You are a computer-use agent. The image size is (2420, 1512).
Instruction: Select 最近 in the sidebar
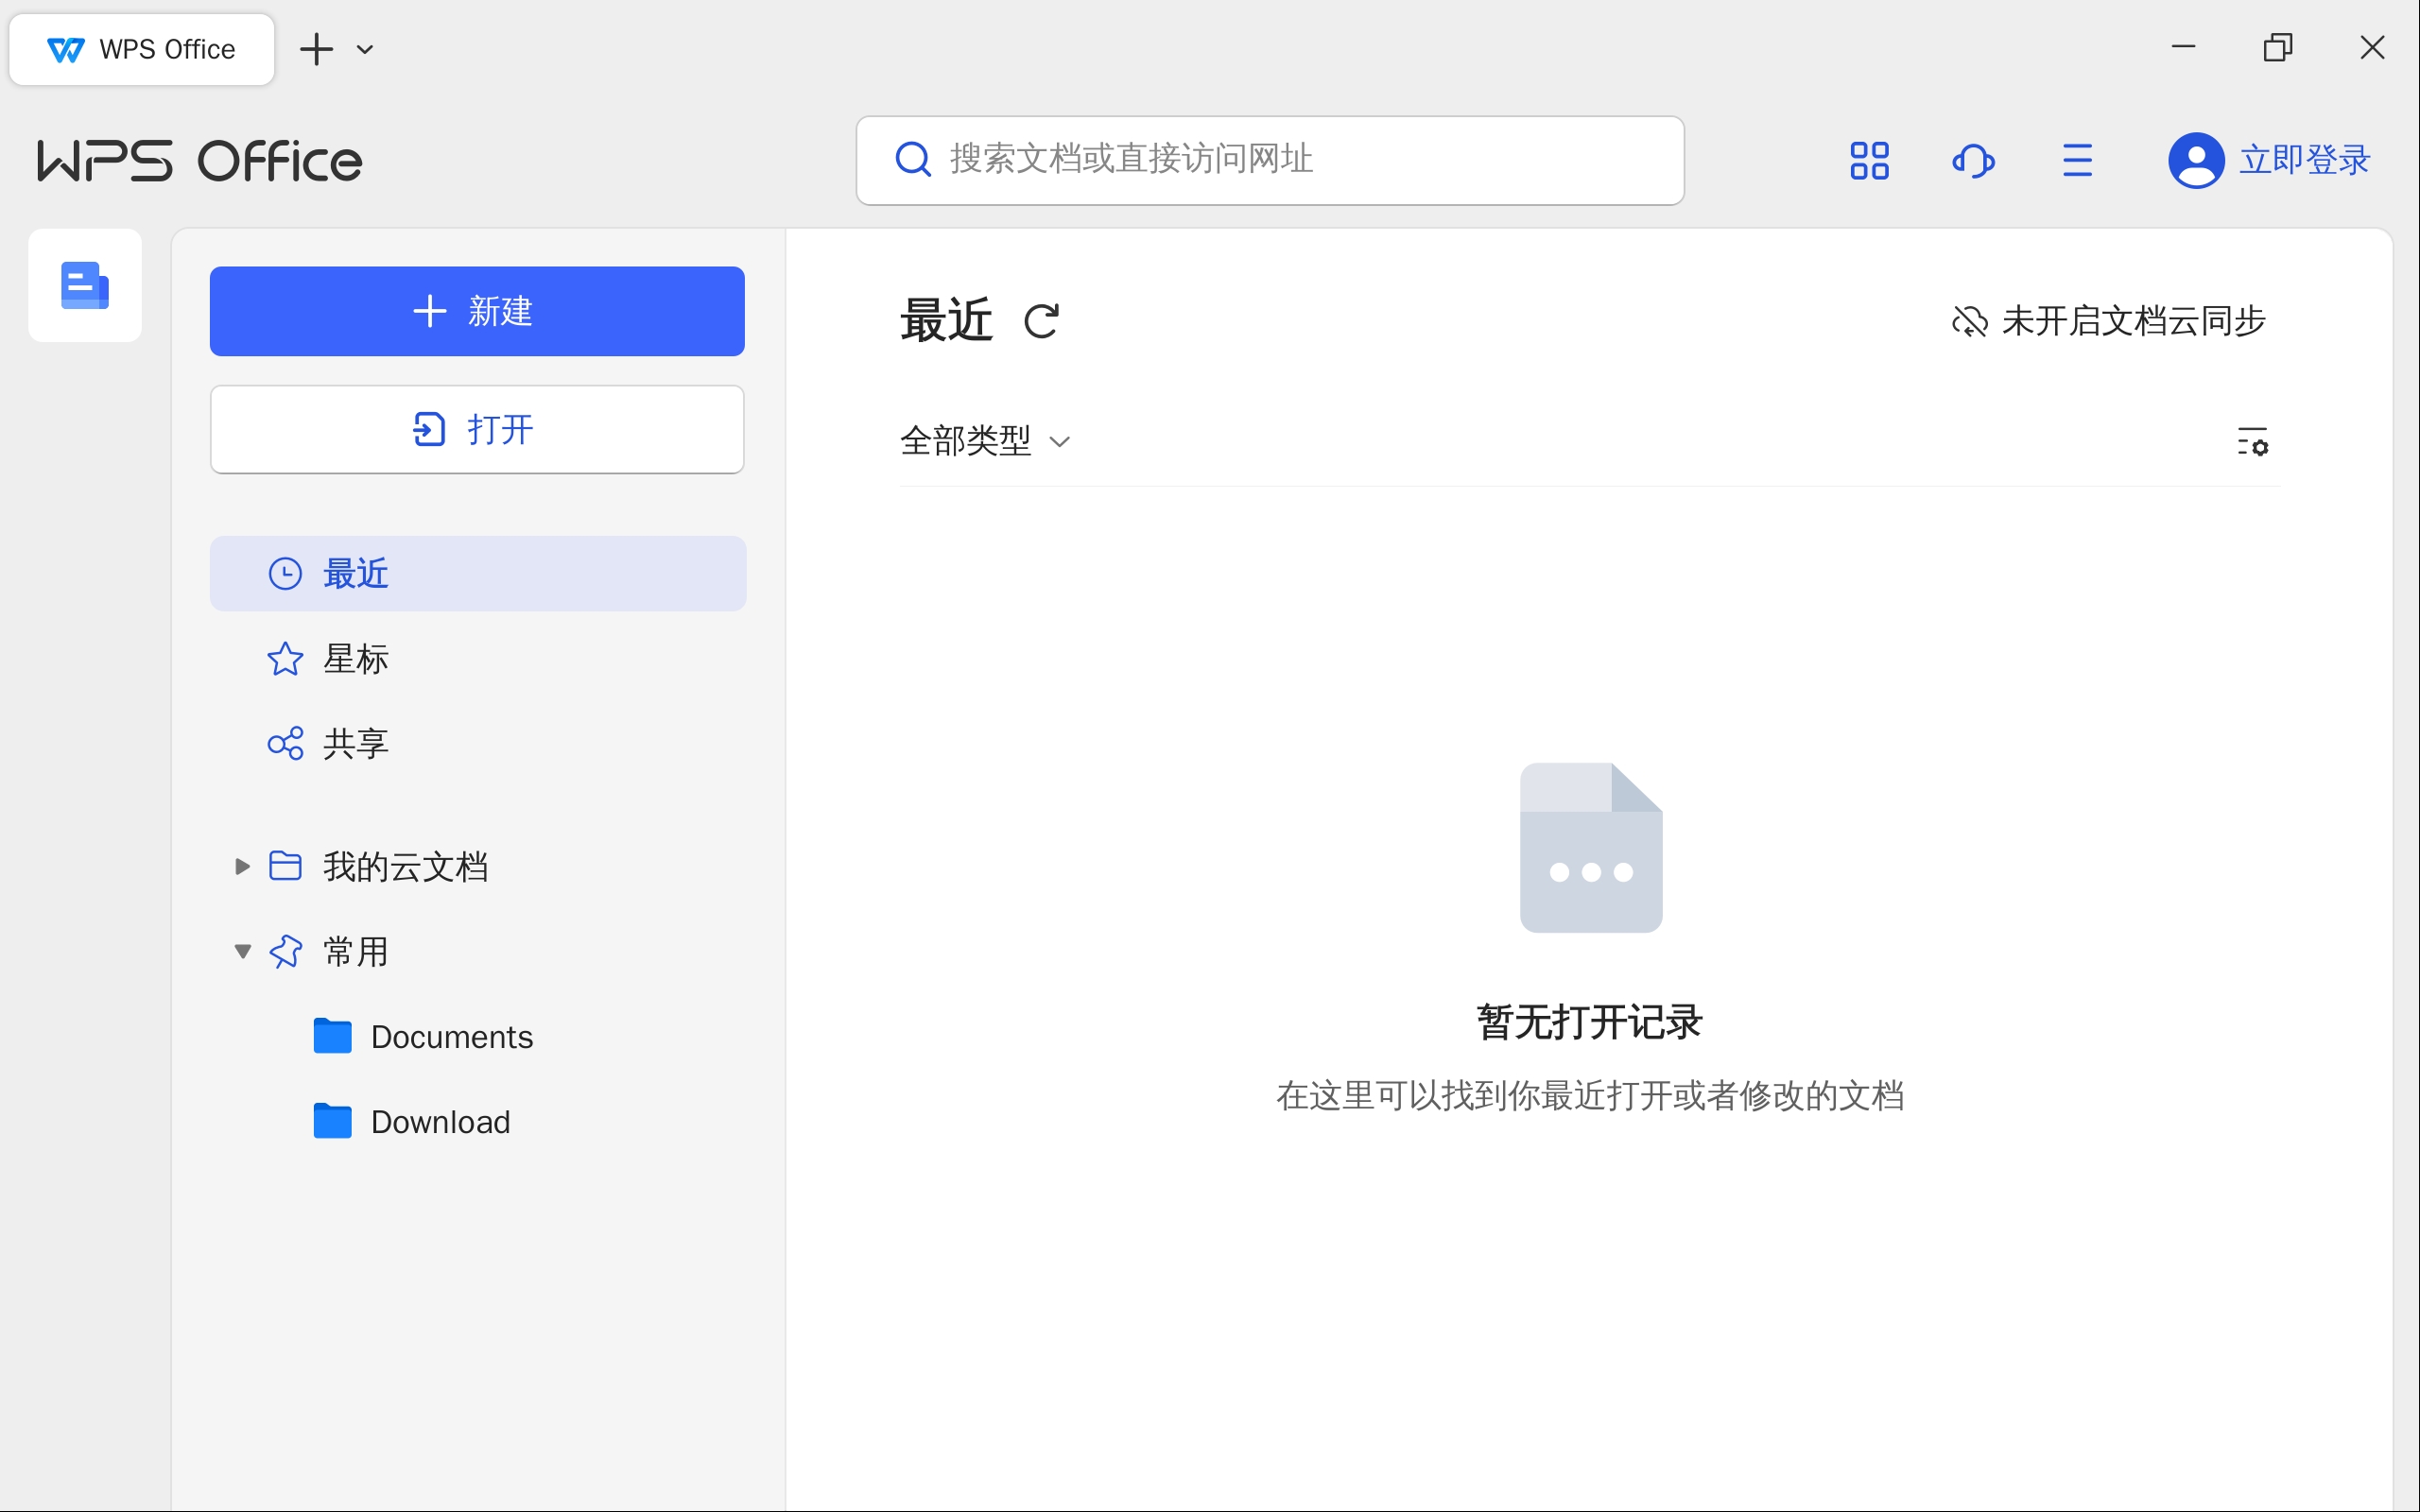pos(478,574)
